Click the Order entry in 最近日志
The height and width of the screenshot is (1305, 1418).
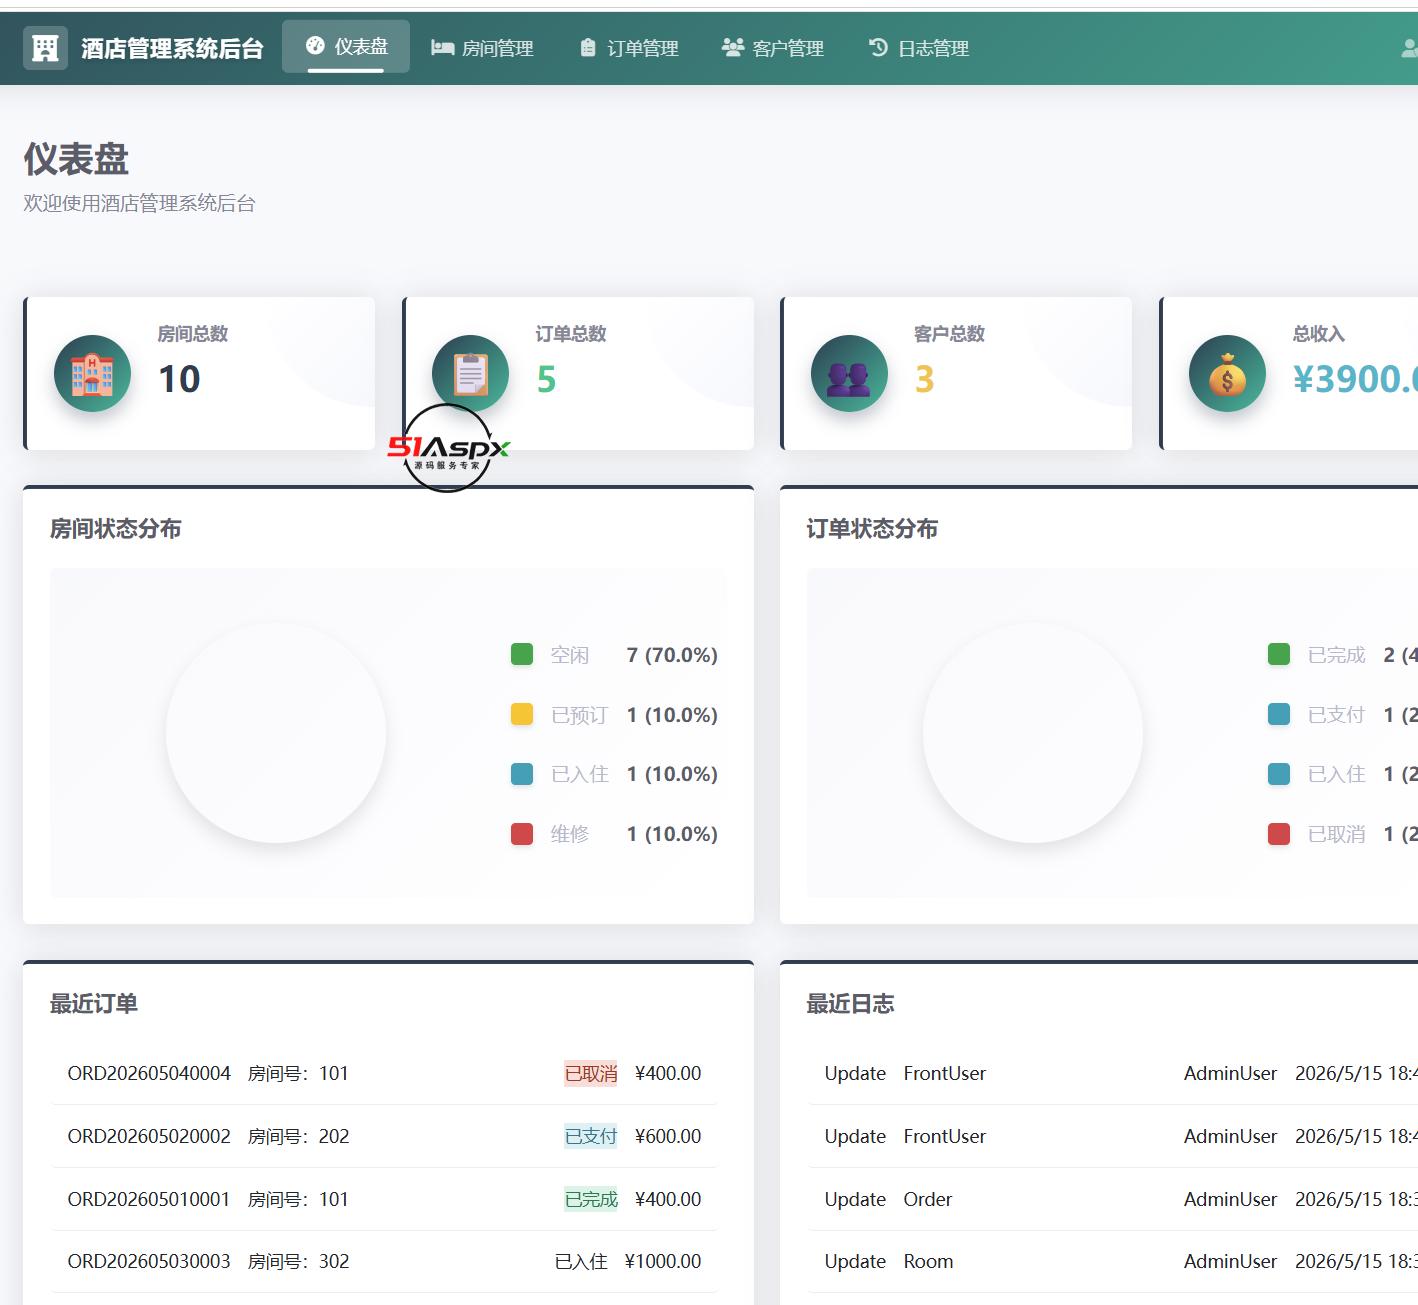coord(928,1199)
